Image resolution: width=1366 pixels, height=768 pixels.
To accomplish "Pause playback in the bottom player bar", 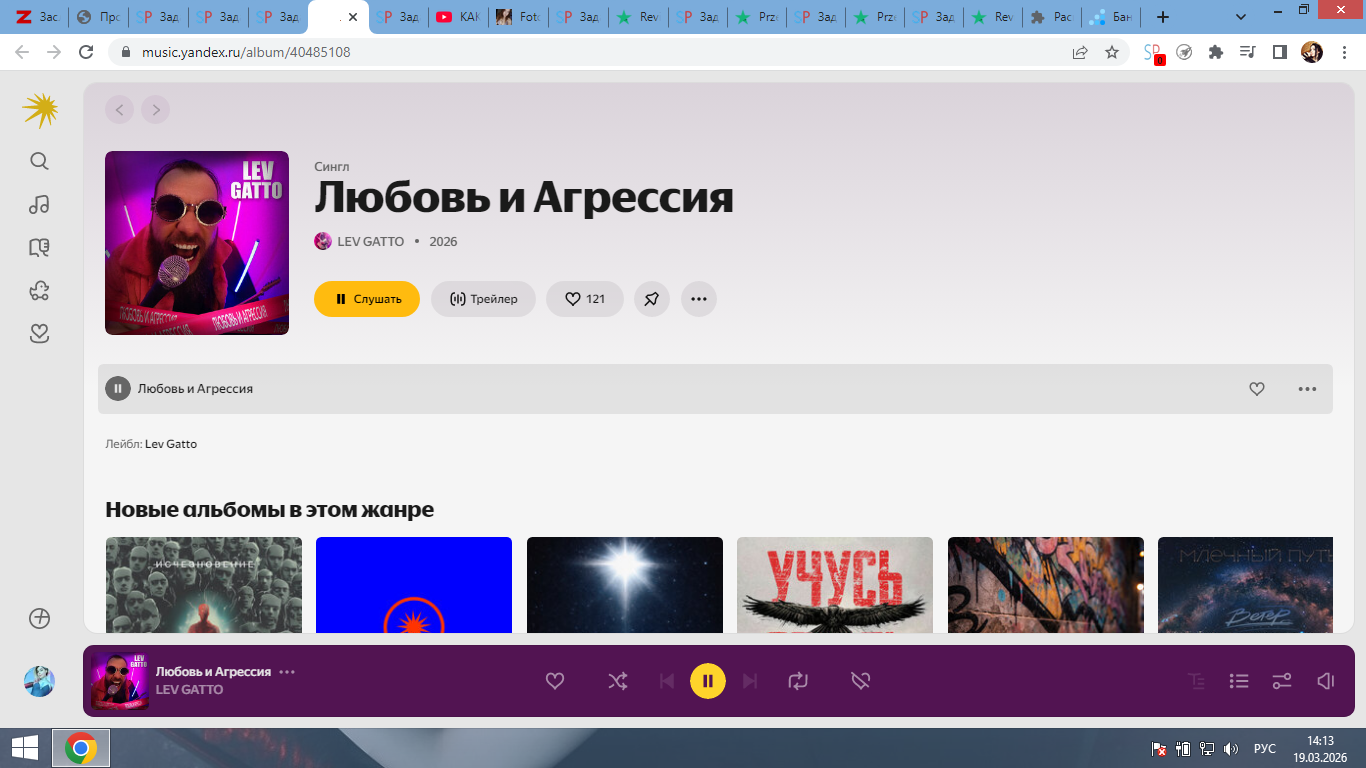I will (x=707, y=681).
